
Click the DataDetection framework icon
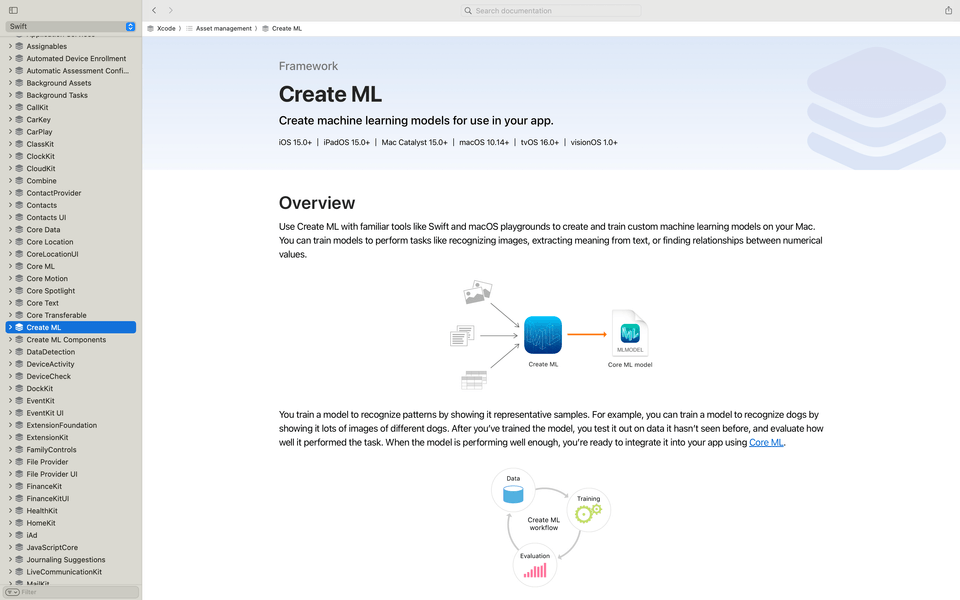[x=20, y=353]
